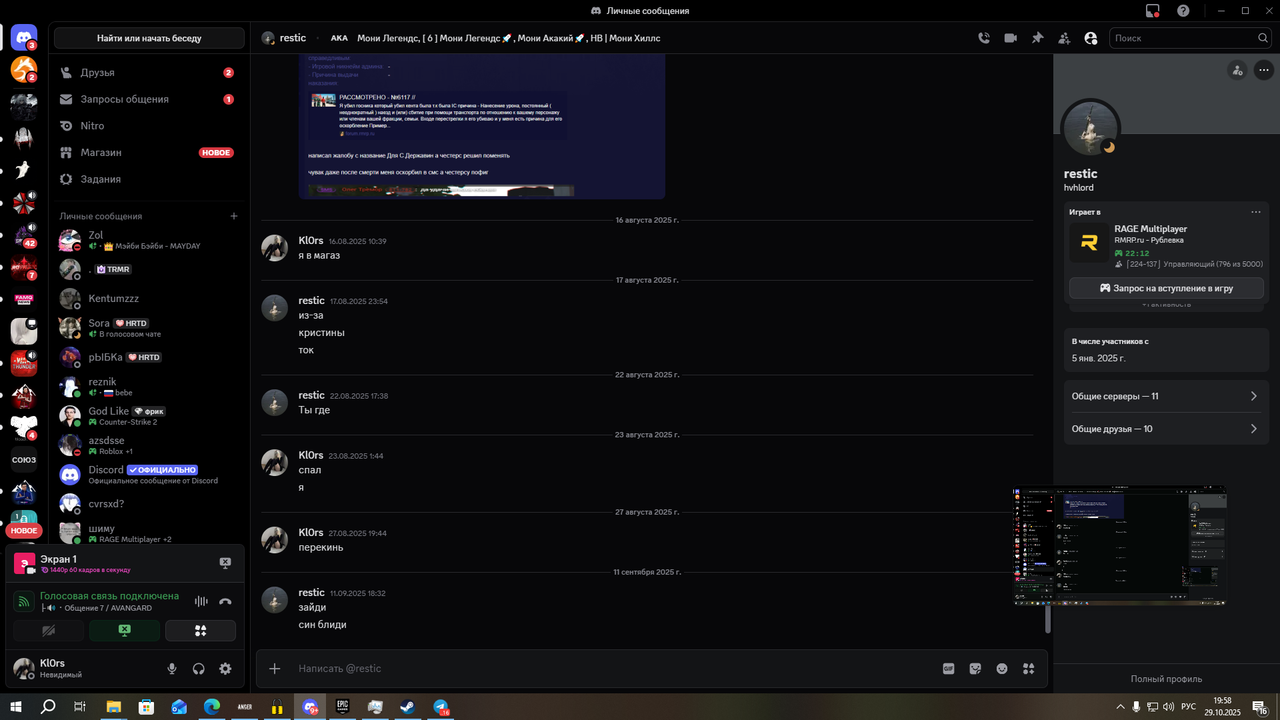Open more options in restic profile
This screenshot has width=1280, height=720.
coord(1264,70)
